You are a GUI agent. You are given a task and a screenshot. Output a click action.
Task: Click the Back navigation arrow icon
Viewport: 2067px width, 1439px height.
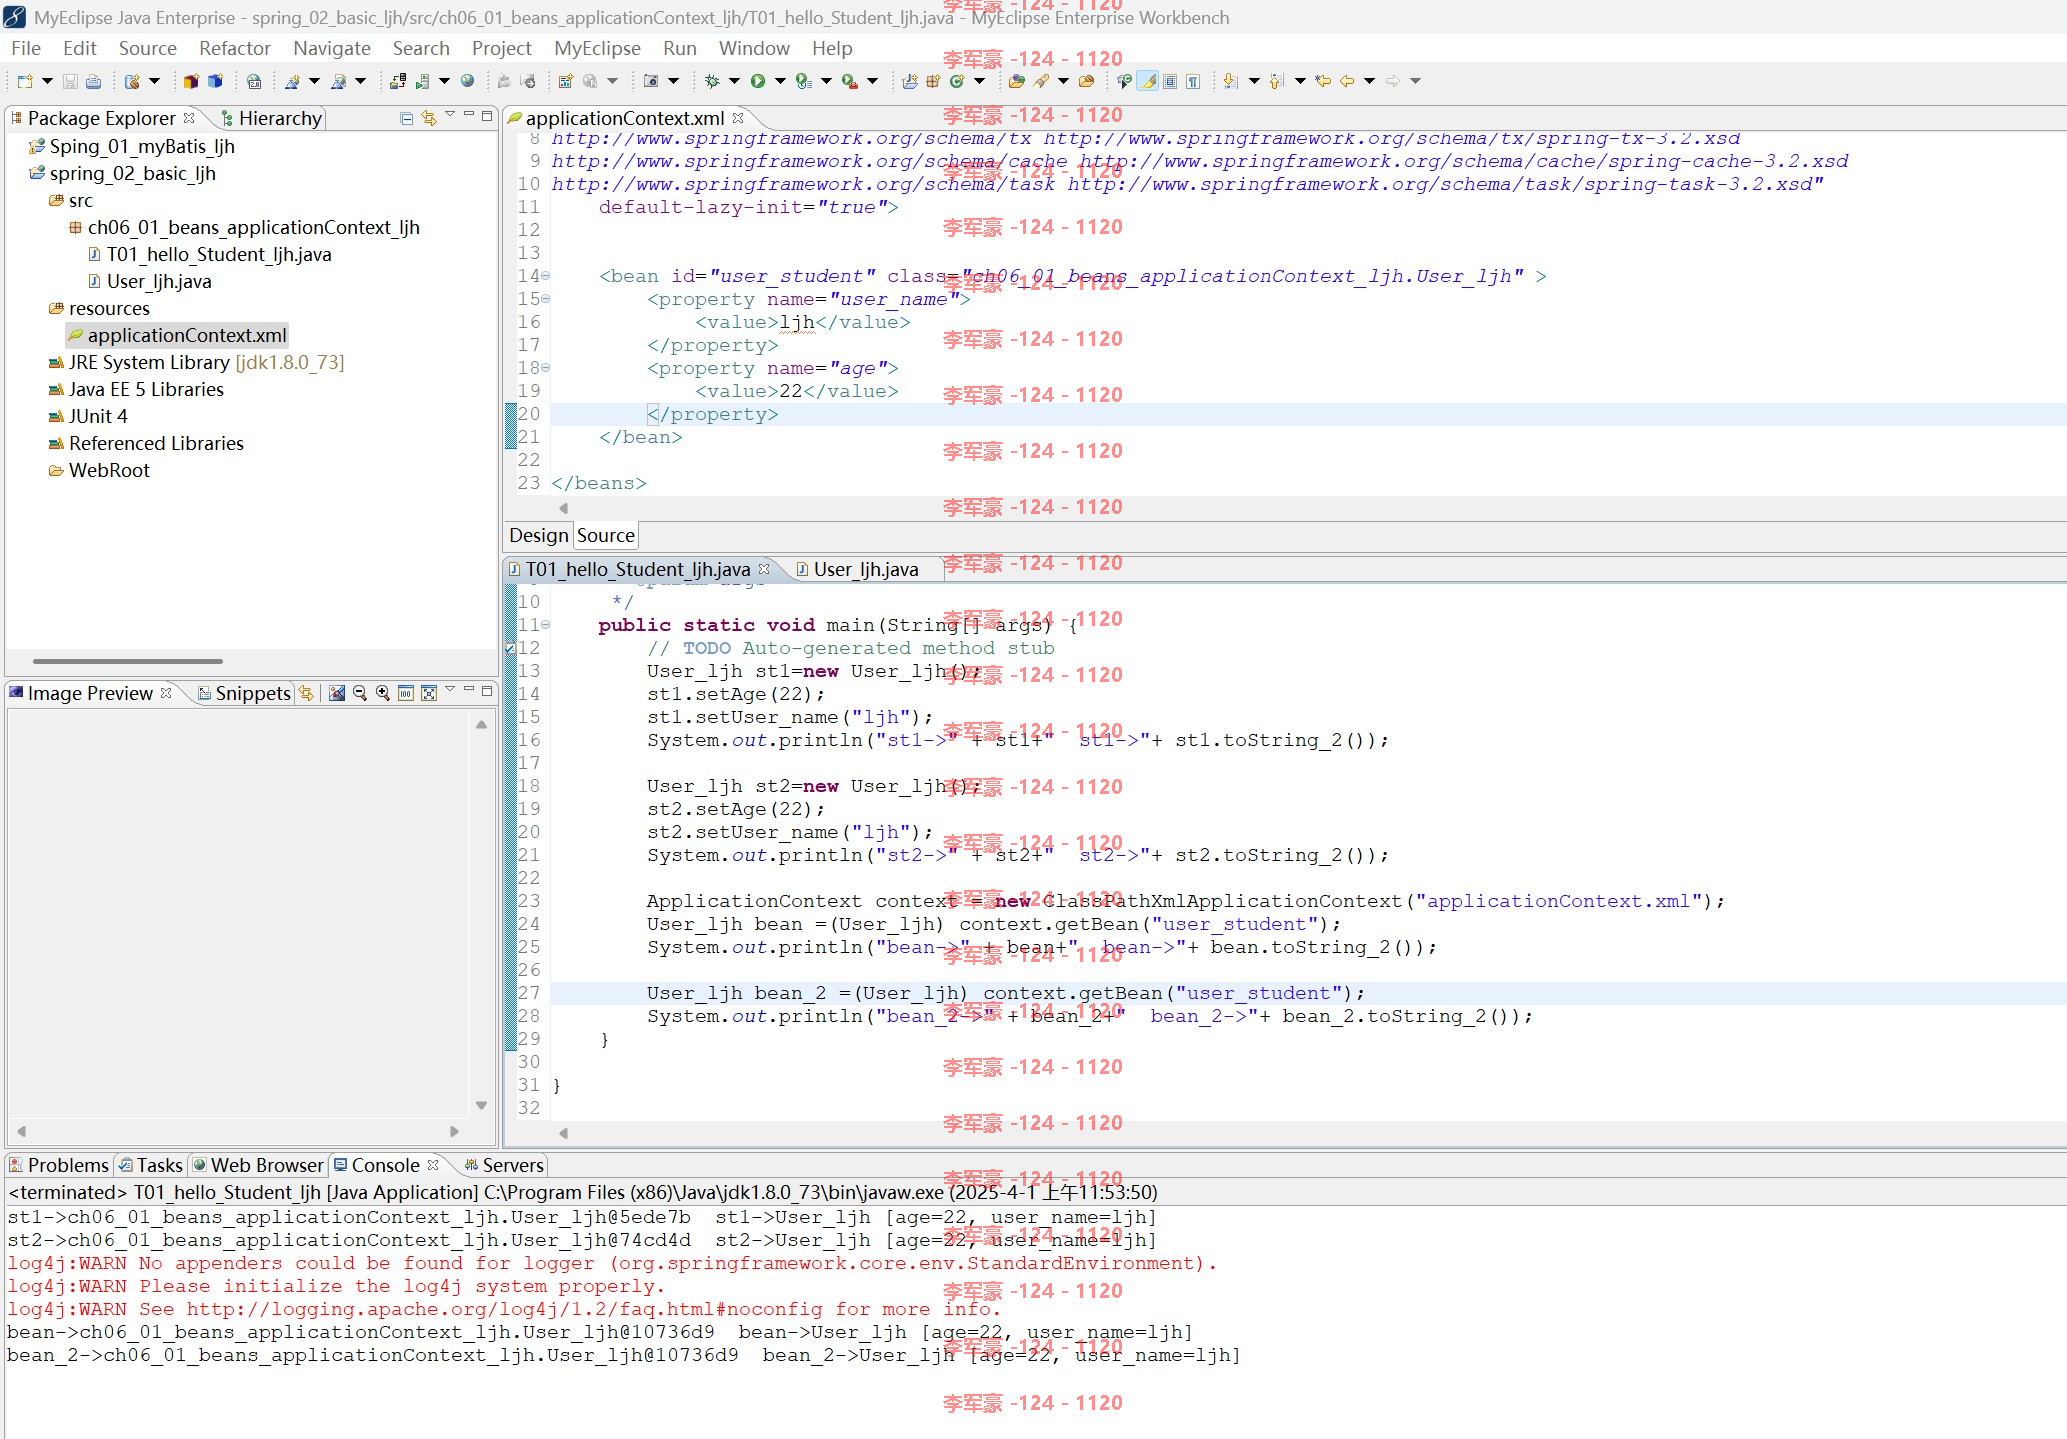tap(1347, 81)
